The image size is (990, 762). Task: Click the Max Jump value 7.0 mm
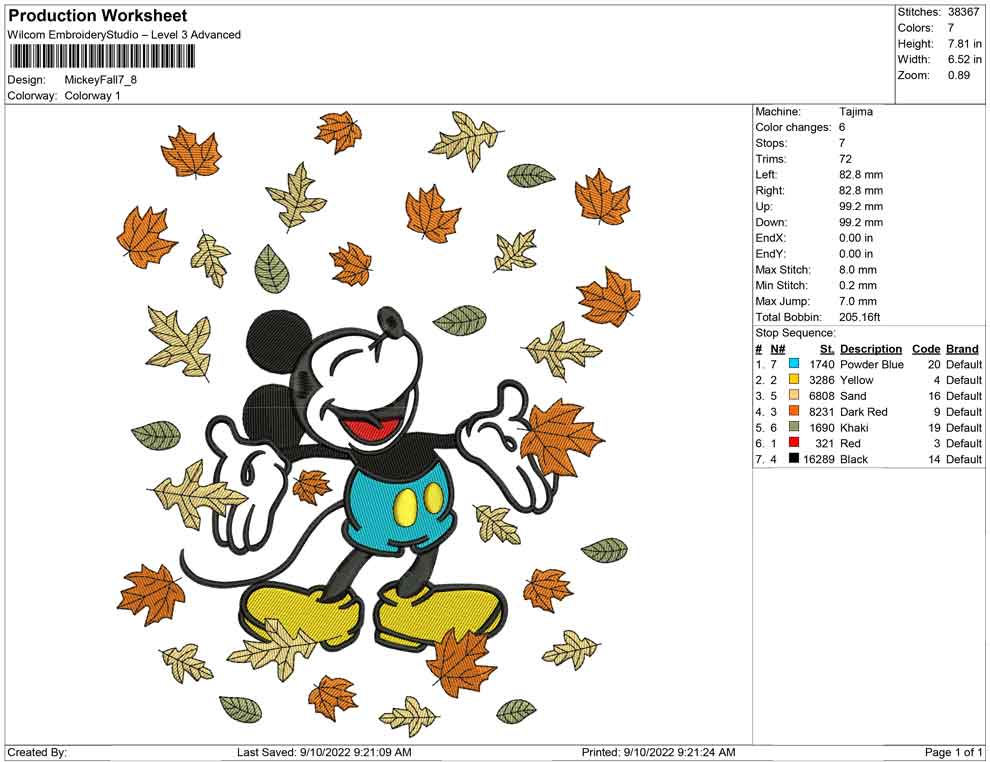point(858,301)
